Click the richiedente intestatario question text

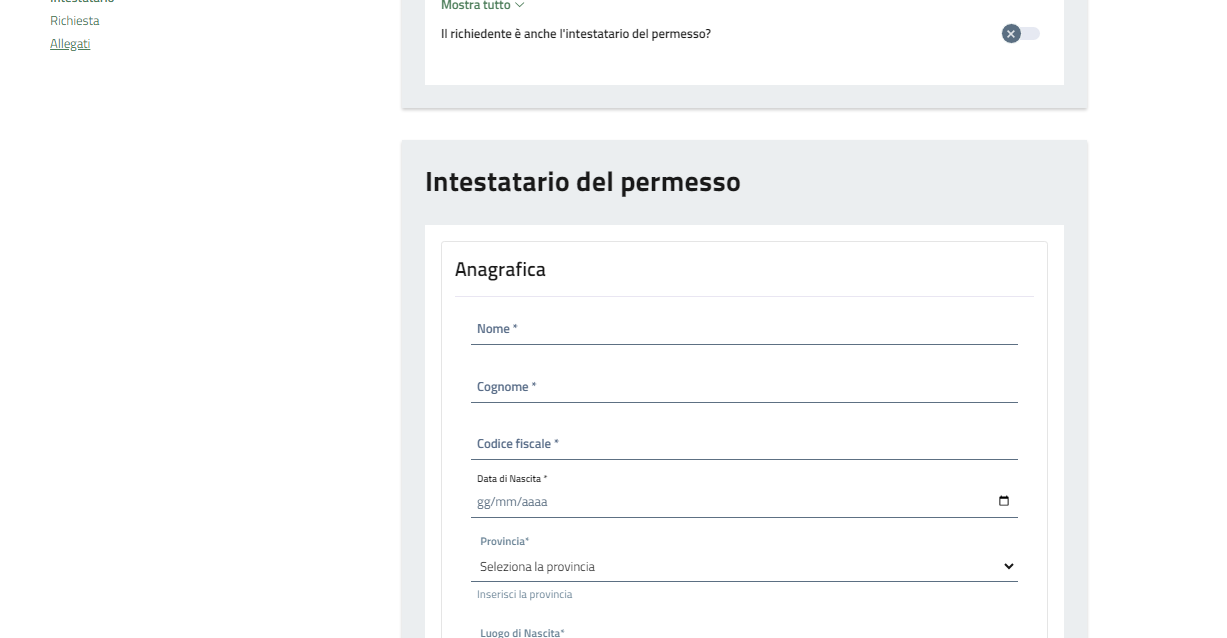pos(576,34)
